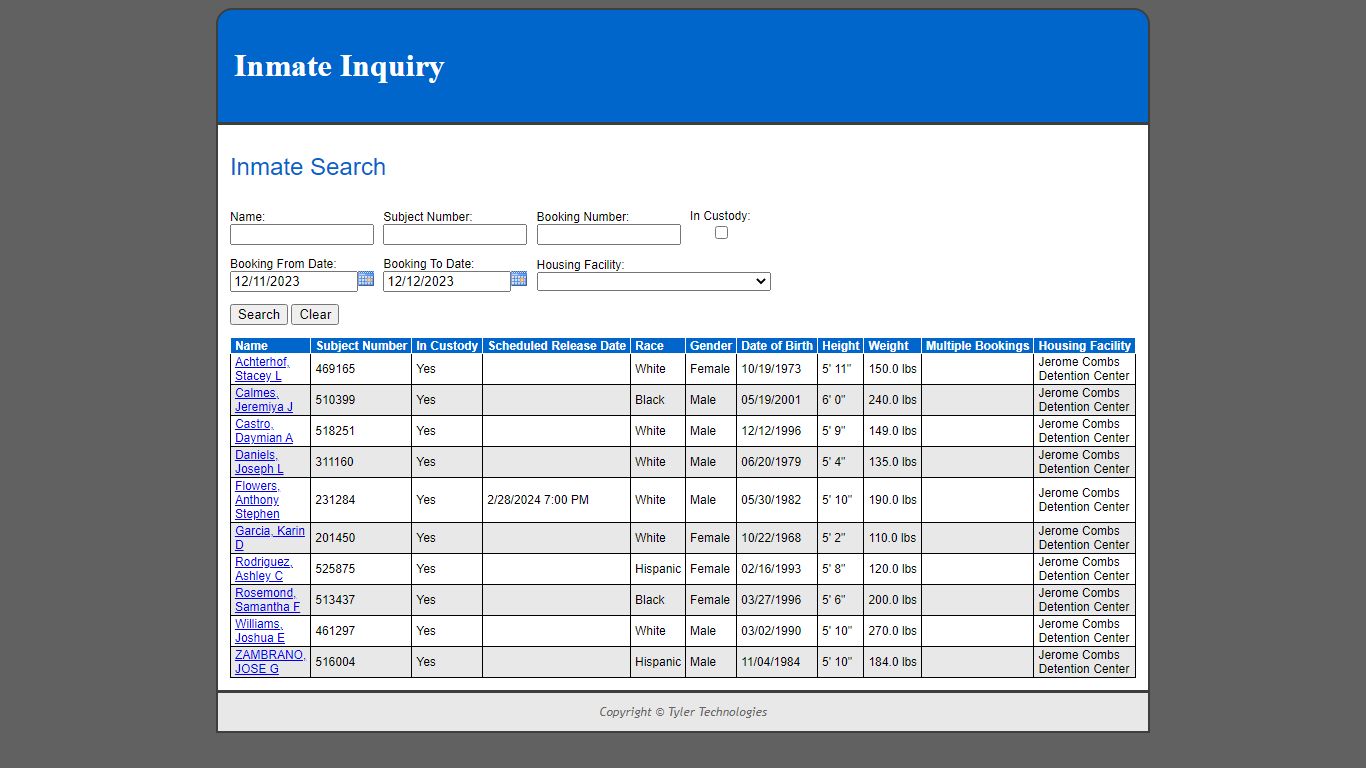Select subject number 518251 cell
Screen dimensions: 1366x768
(x=361, y=431)
